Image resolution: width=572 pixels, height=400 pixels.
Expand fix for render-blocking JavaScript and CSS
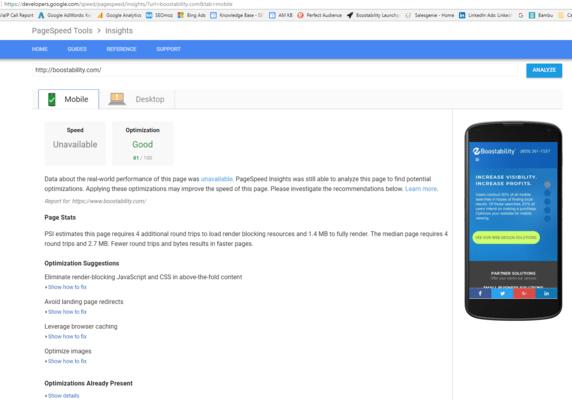pos(67,287)
